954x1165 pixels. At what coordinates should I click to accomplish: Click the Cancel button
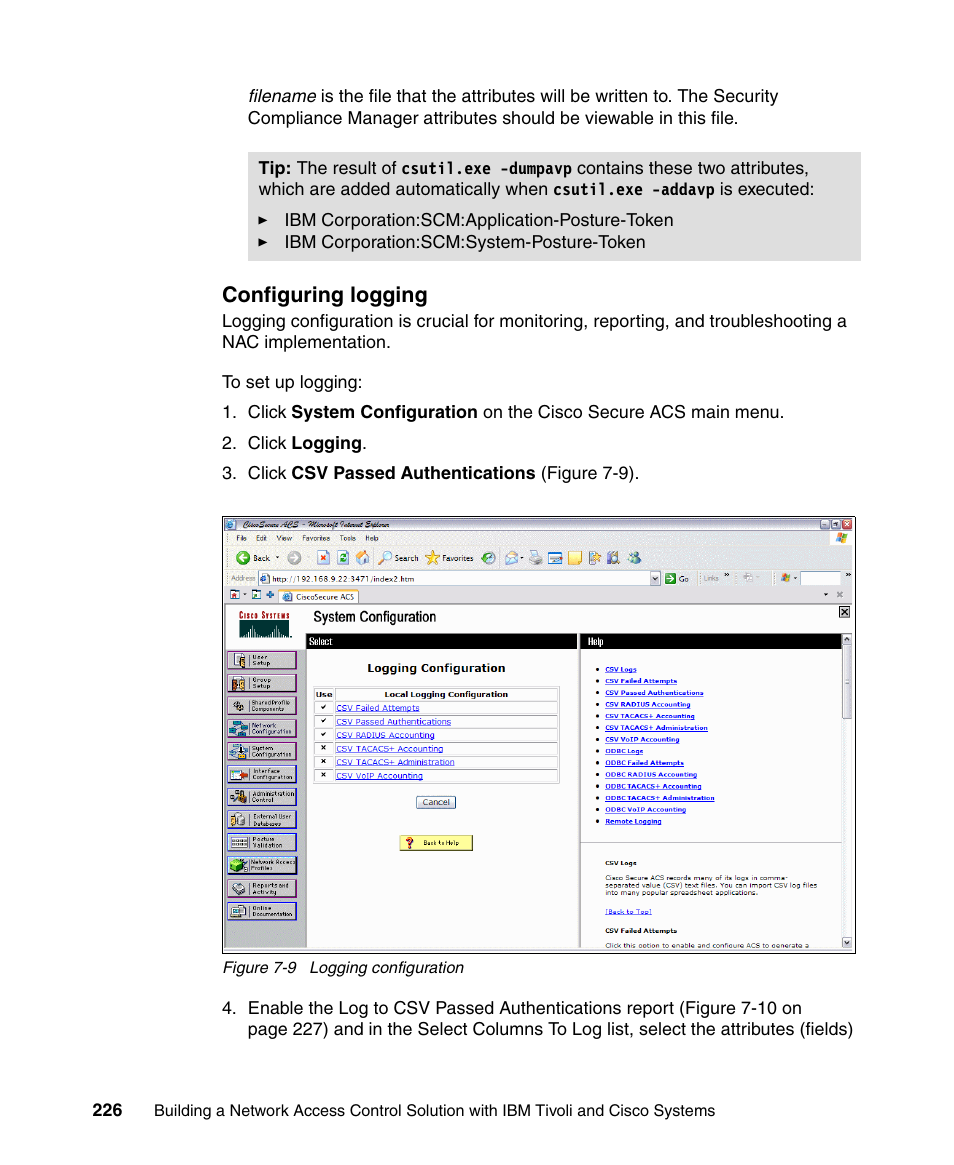436,802
